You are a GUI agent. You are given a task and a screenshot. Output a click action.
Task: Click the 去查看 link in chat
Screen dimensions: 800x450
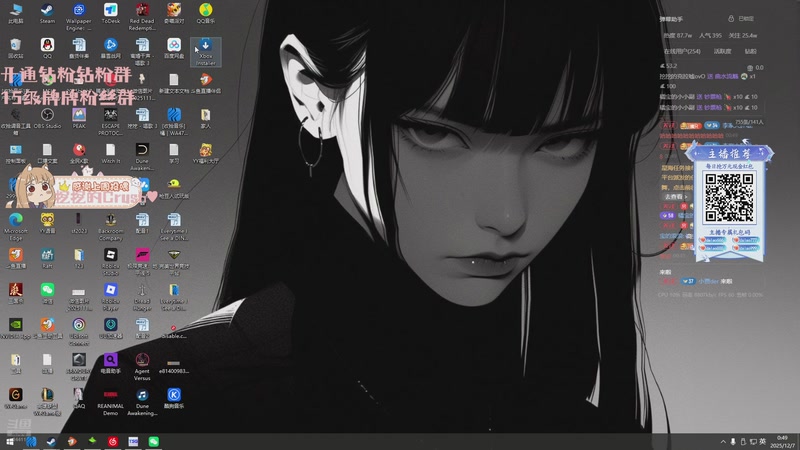tap(676, 196)
